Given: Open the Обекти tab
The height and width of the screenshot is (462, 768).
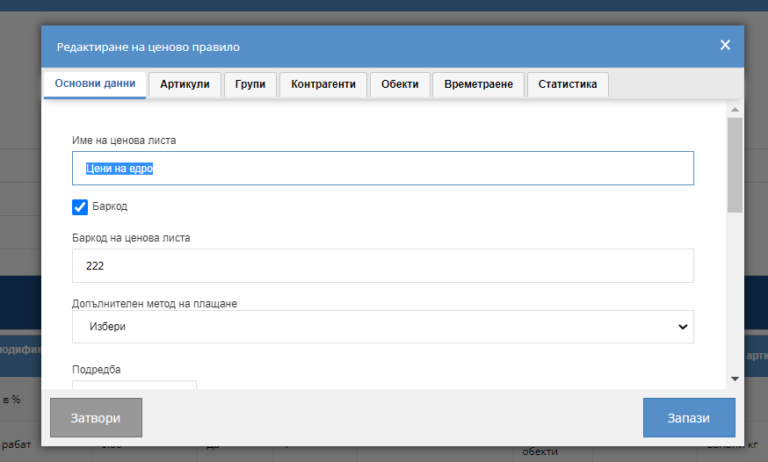Looking at the screenshot, I should pos(401,85).
